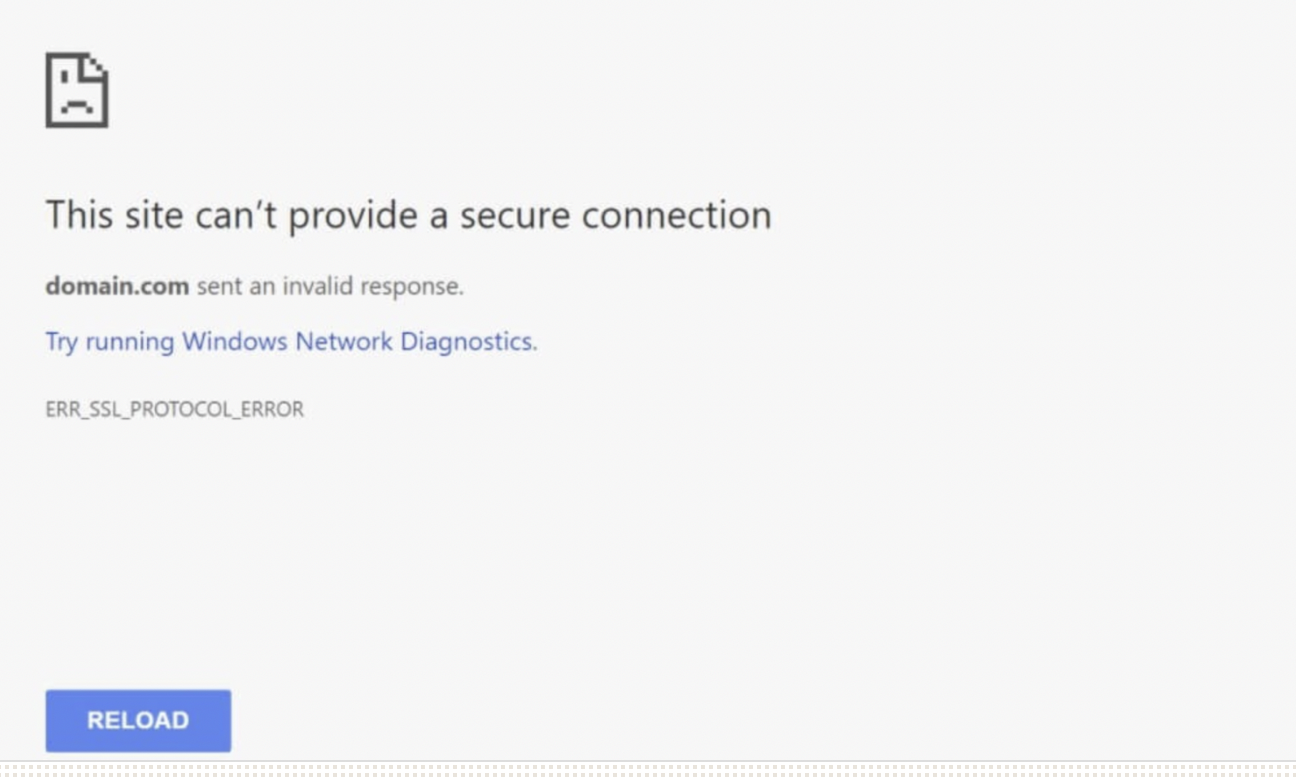Click the 'sent an invalid response.' text
The width and height of the screenshot is (1296, 778).
tap(330, 286)
